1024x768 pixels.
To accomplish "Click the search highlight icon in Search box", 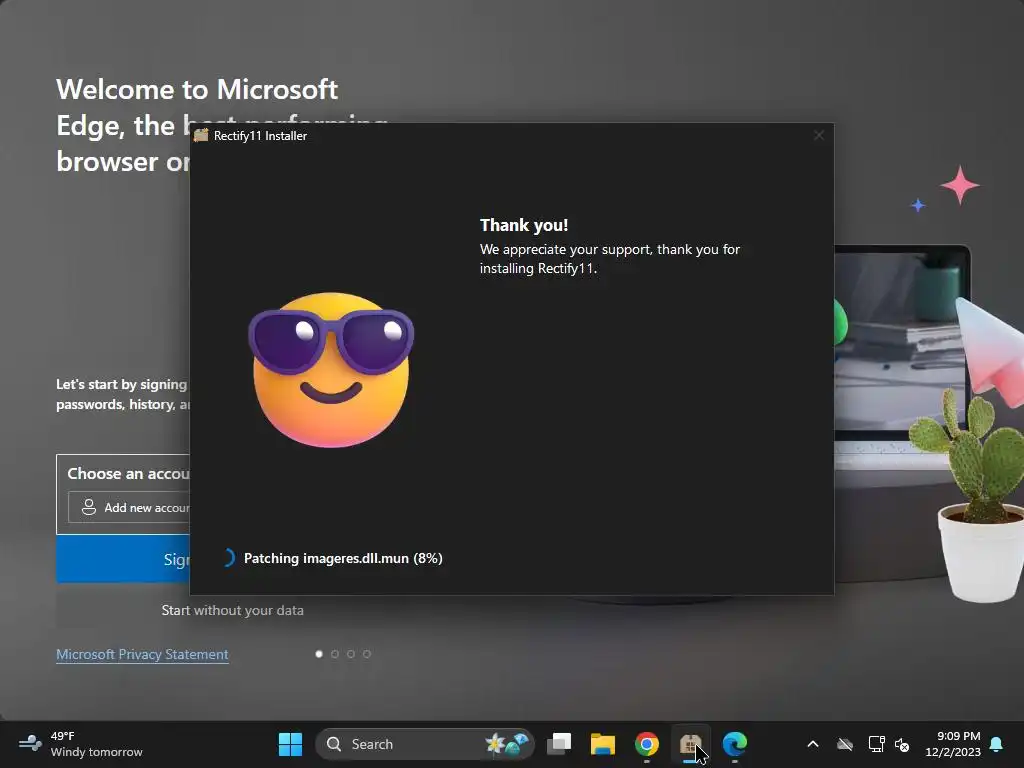I will (x=507, y=744).
